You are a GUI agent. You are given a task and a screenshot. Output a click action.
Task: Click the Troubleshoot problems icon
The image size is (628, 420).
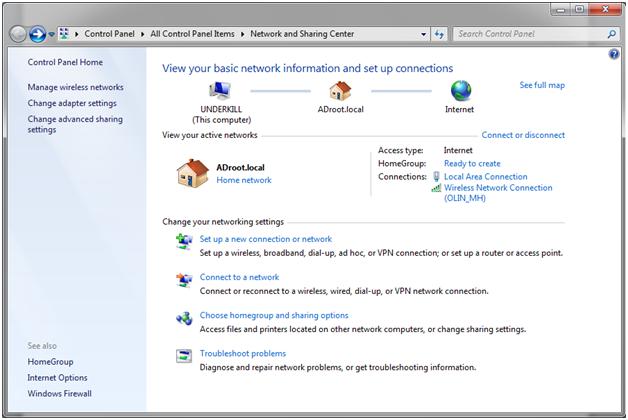[184, 355]
